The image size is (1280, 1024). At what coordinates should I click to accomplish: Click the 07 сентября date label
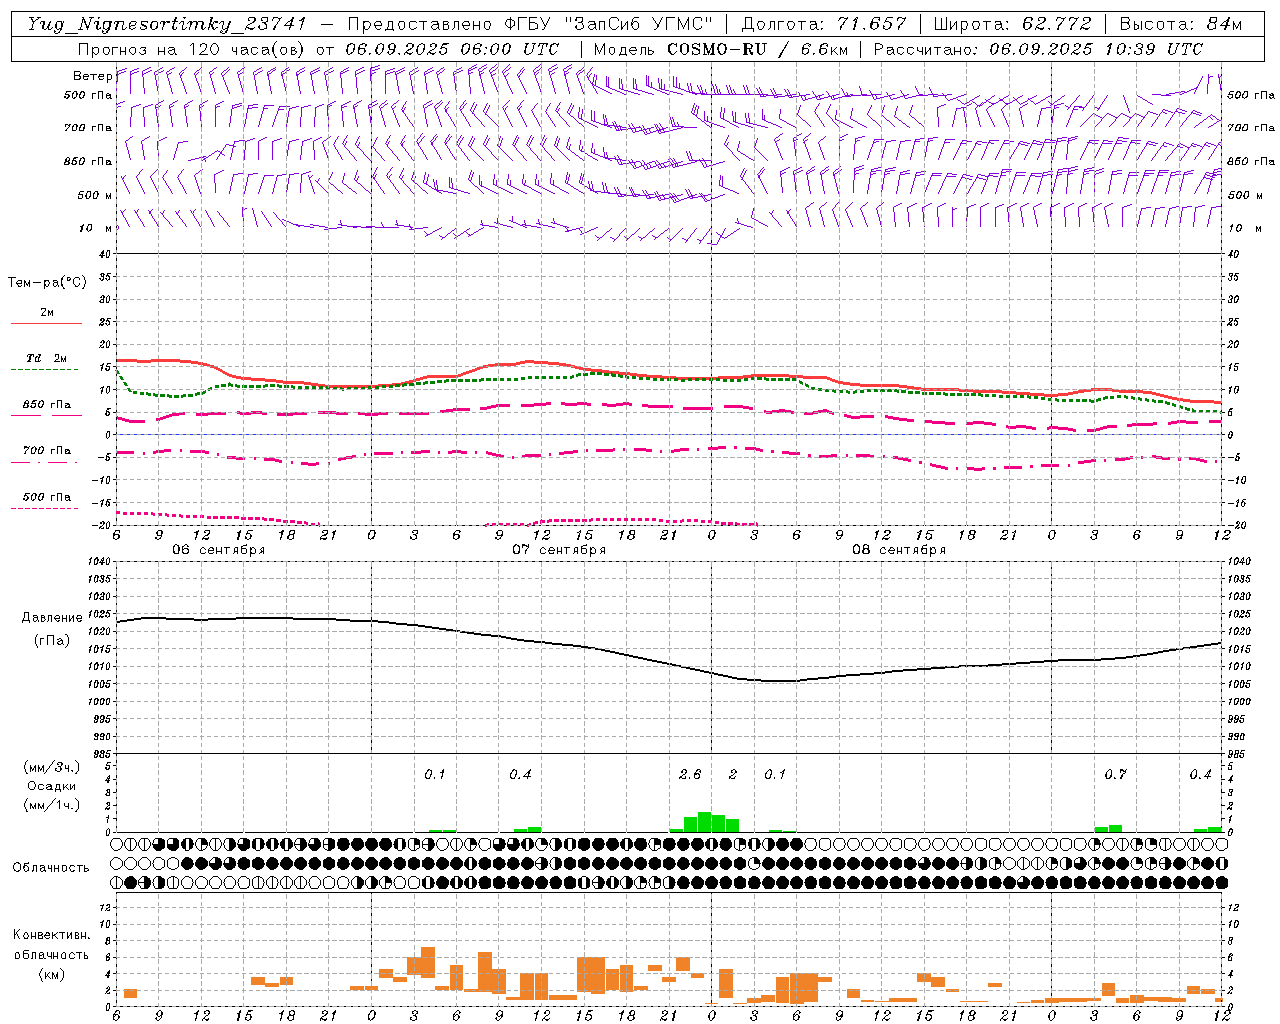(x=559, y=550)
